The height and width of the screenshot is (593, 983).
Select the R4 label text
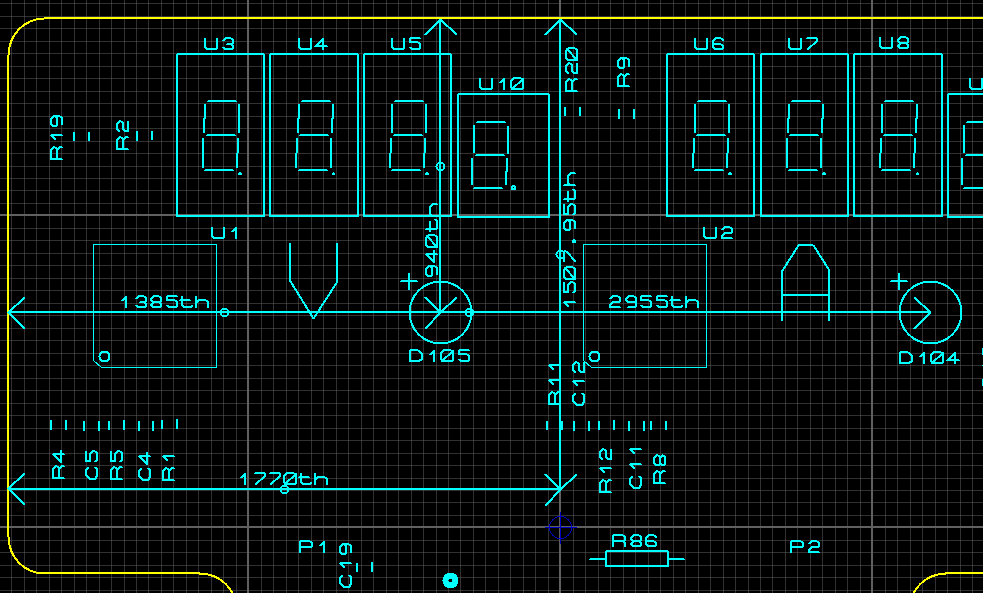coord(58,465)
